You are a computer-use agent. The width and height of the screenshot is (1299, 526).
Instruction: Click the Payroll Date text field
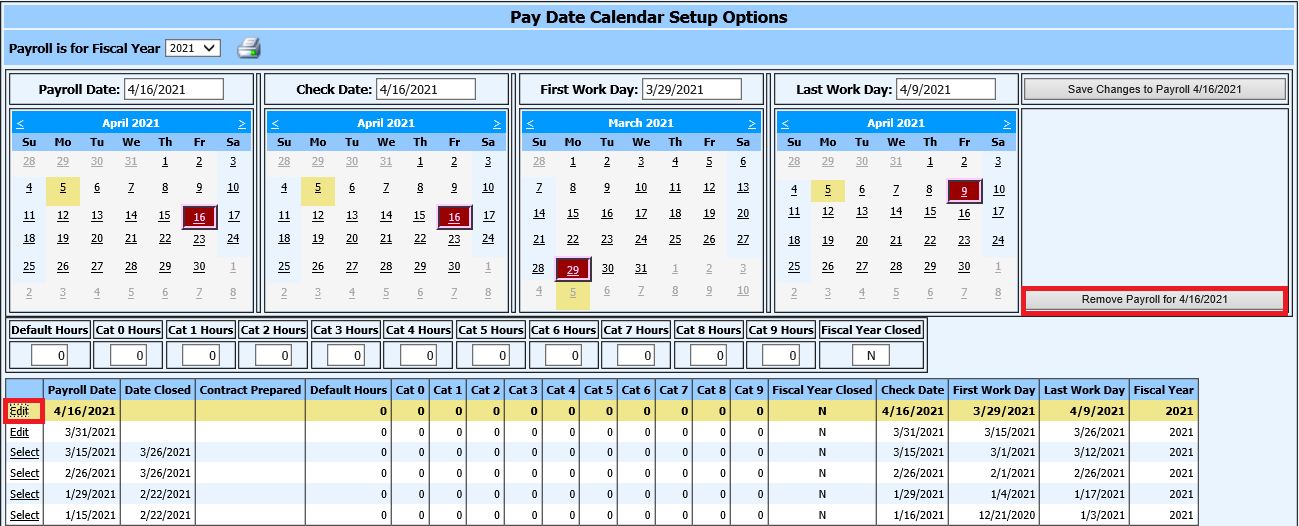click(x=173, y=89)
